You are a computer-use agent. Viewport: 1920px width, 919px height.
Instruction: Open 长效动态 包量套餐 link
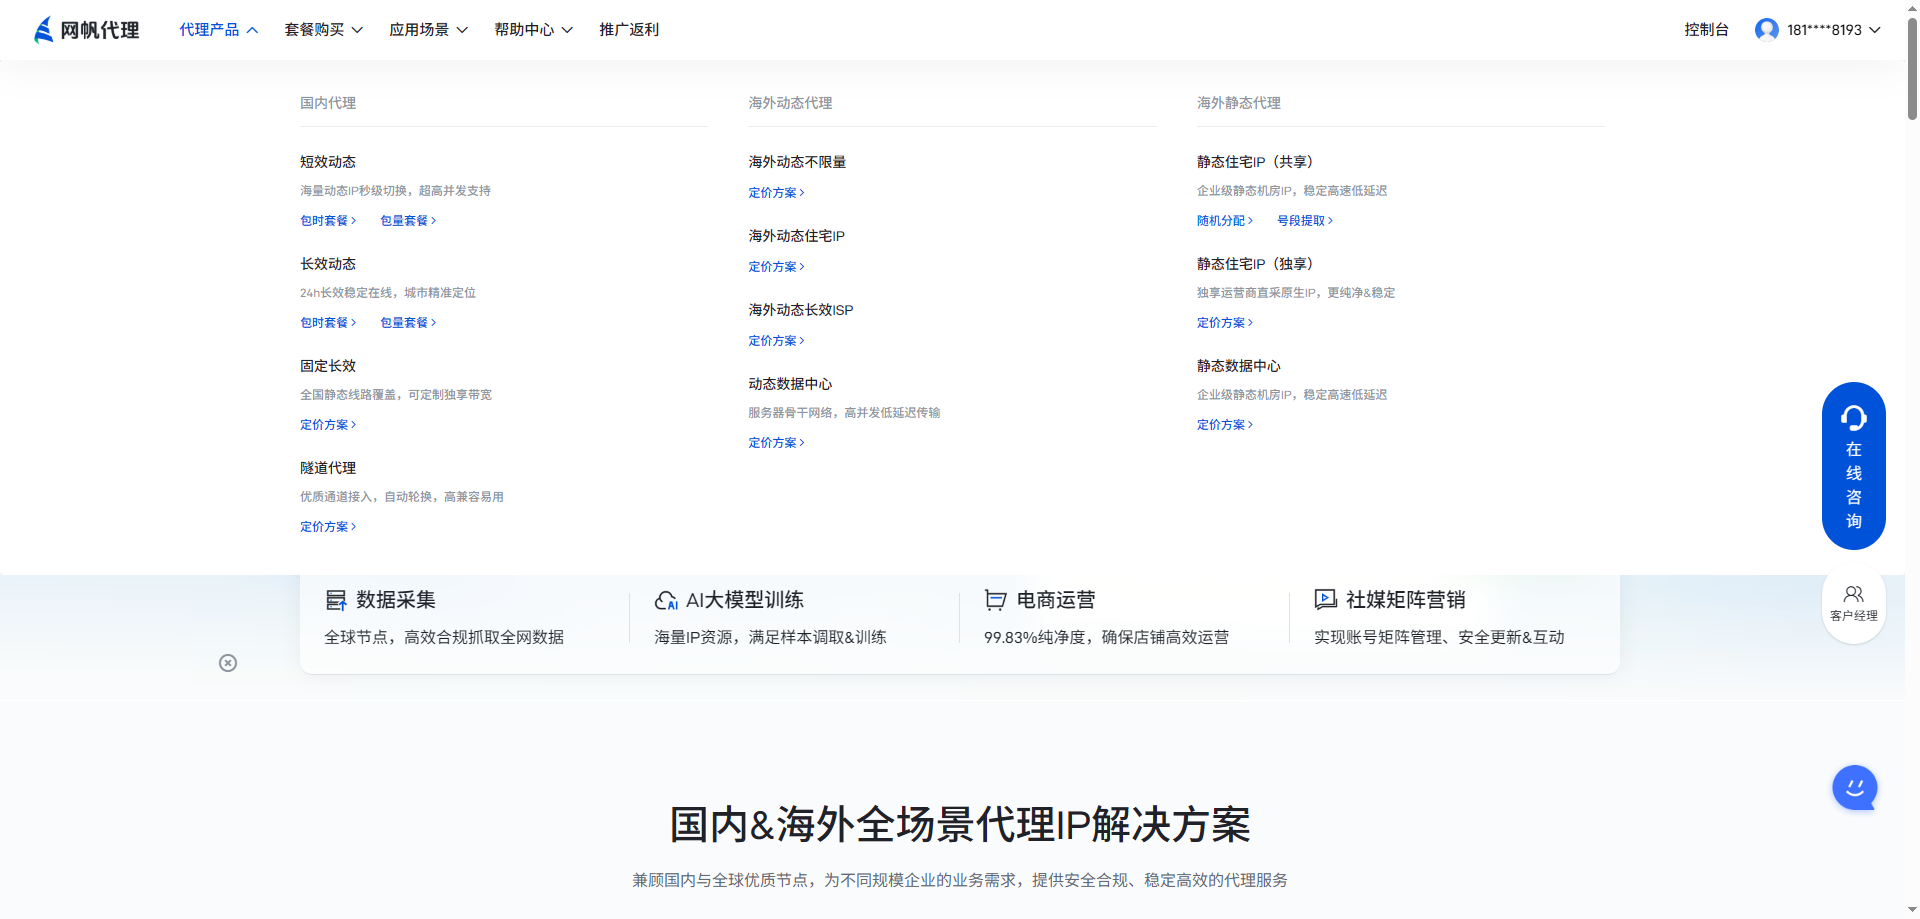408,323
